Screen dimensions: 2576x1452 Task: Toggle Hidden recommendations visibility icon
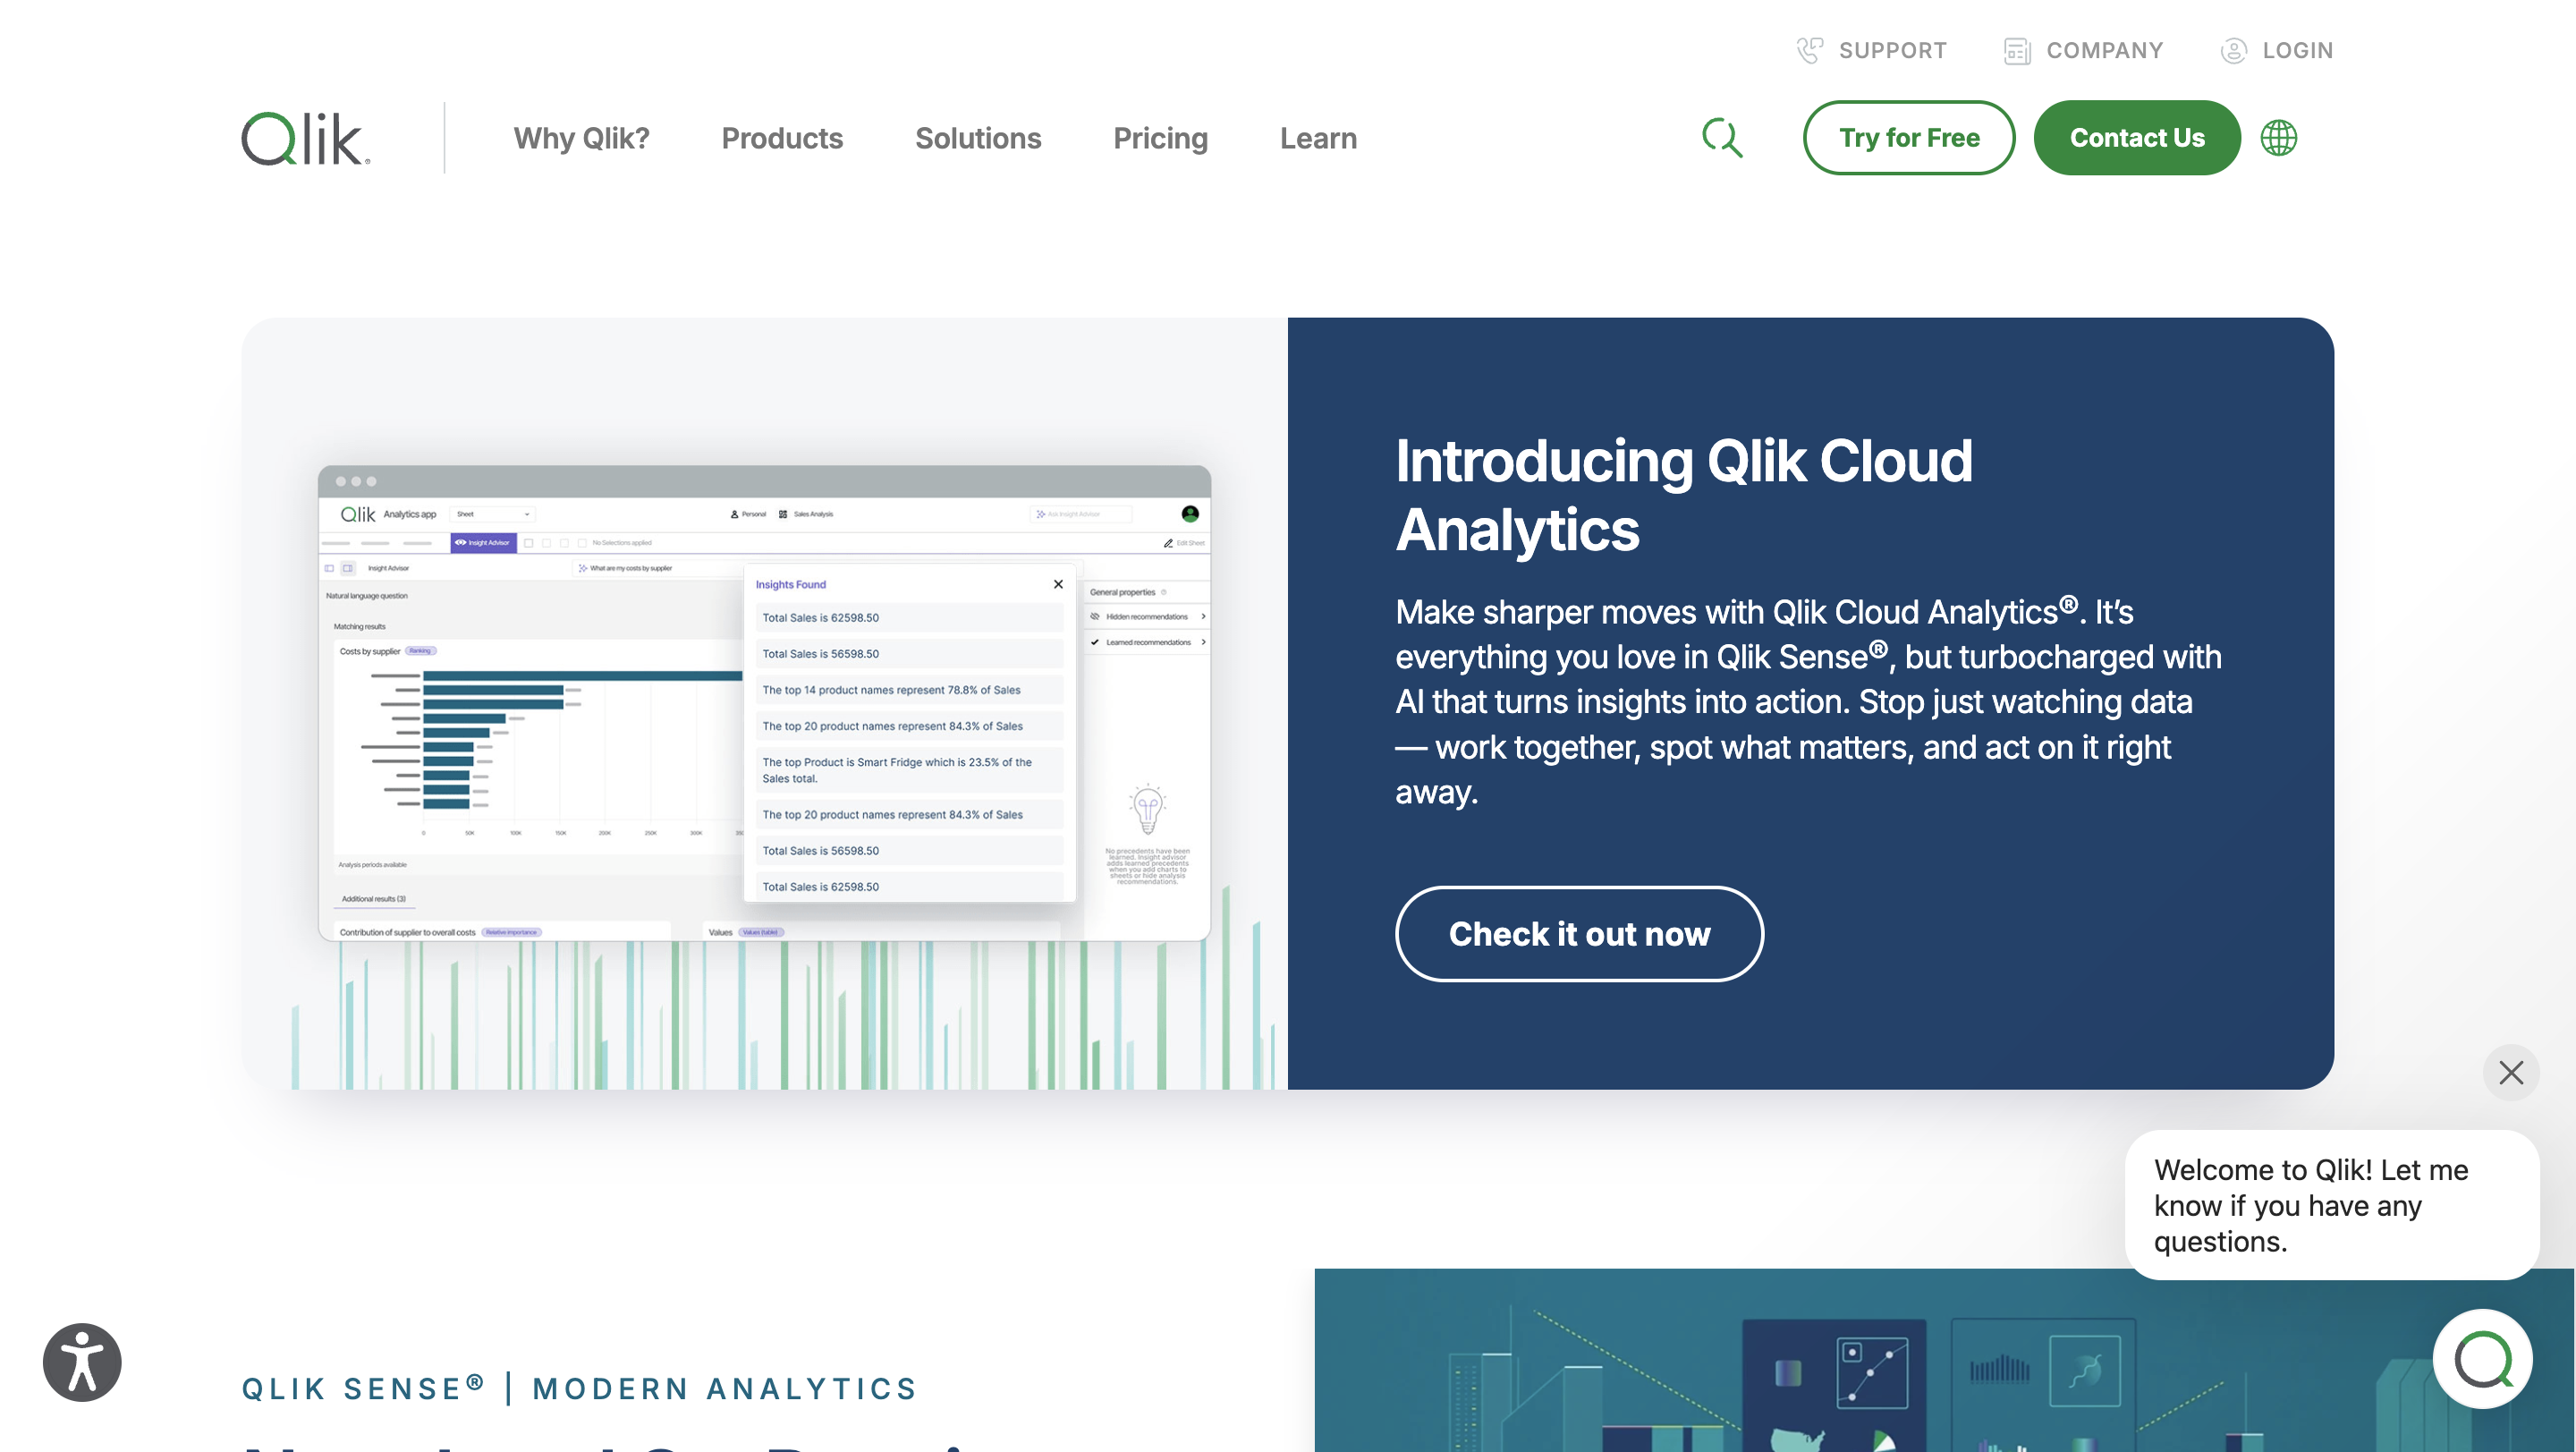point(1095,617)
